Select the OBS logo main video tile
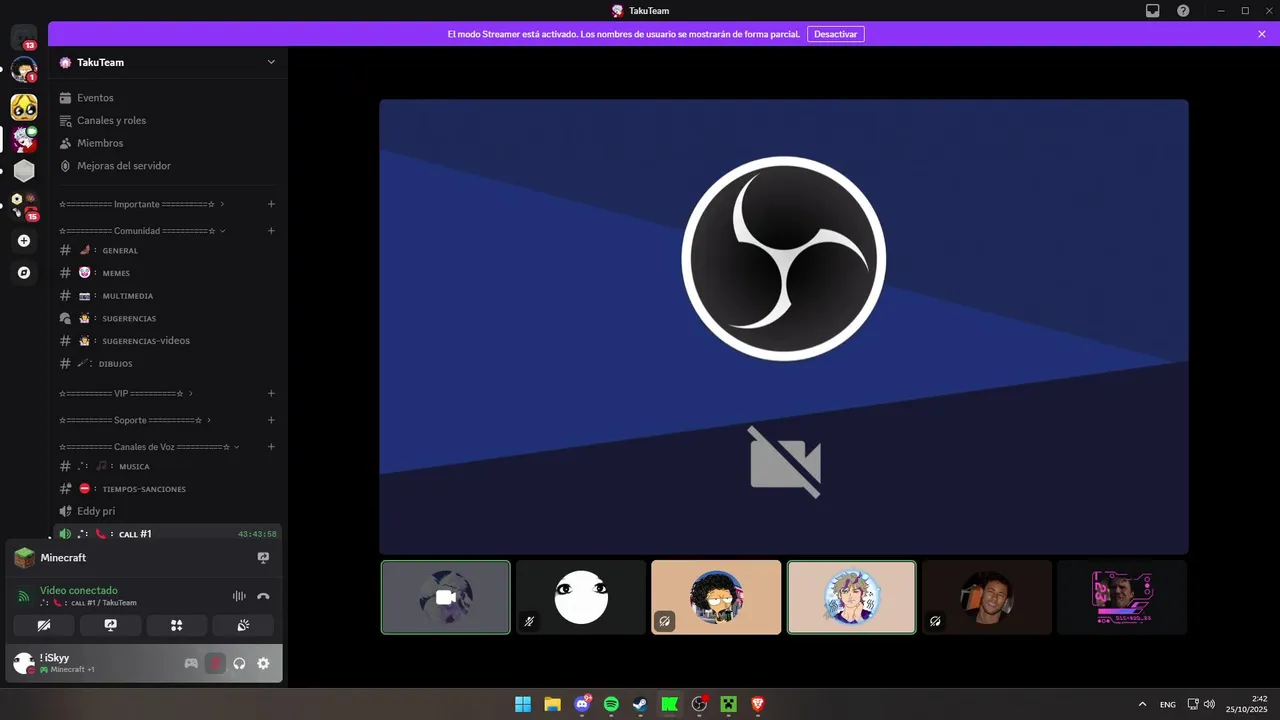Screen dimensions: 1280x720 784,326
